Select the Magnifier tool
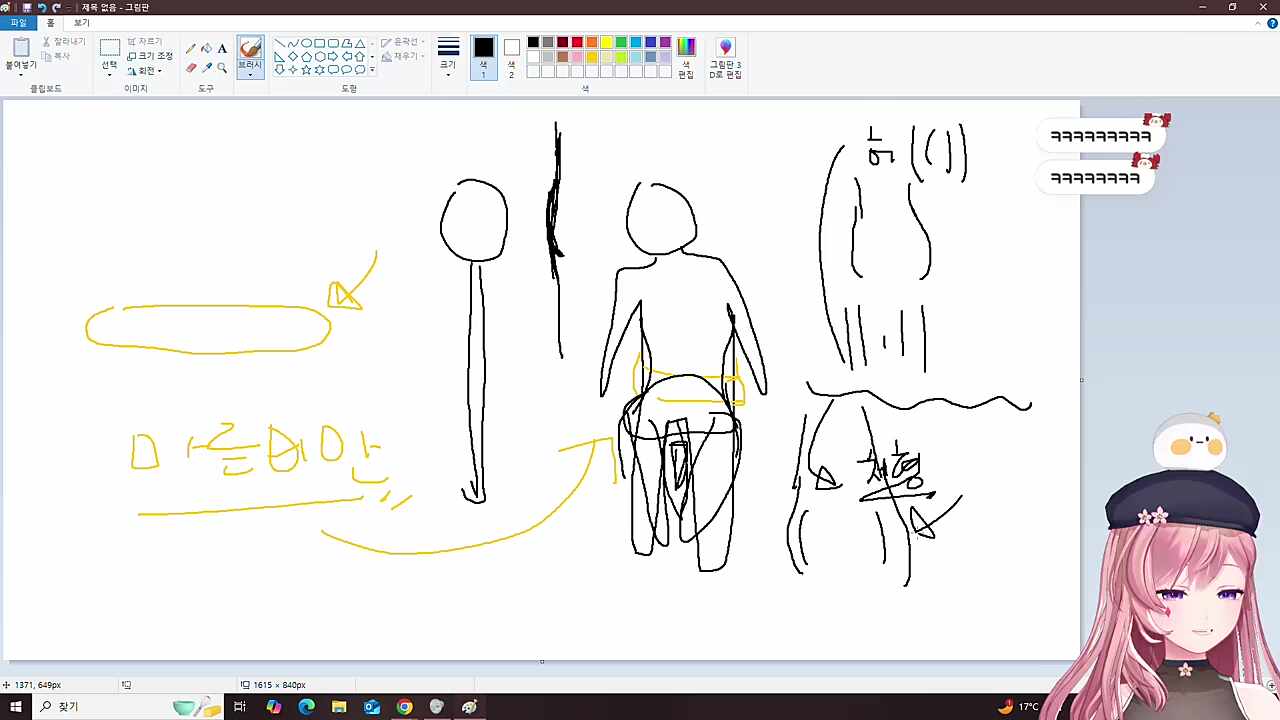Image resolution: width=1280 pixels, height=720 pixels. pos(222,68)
